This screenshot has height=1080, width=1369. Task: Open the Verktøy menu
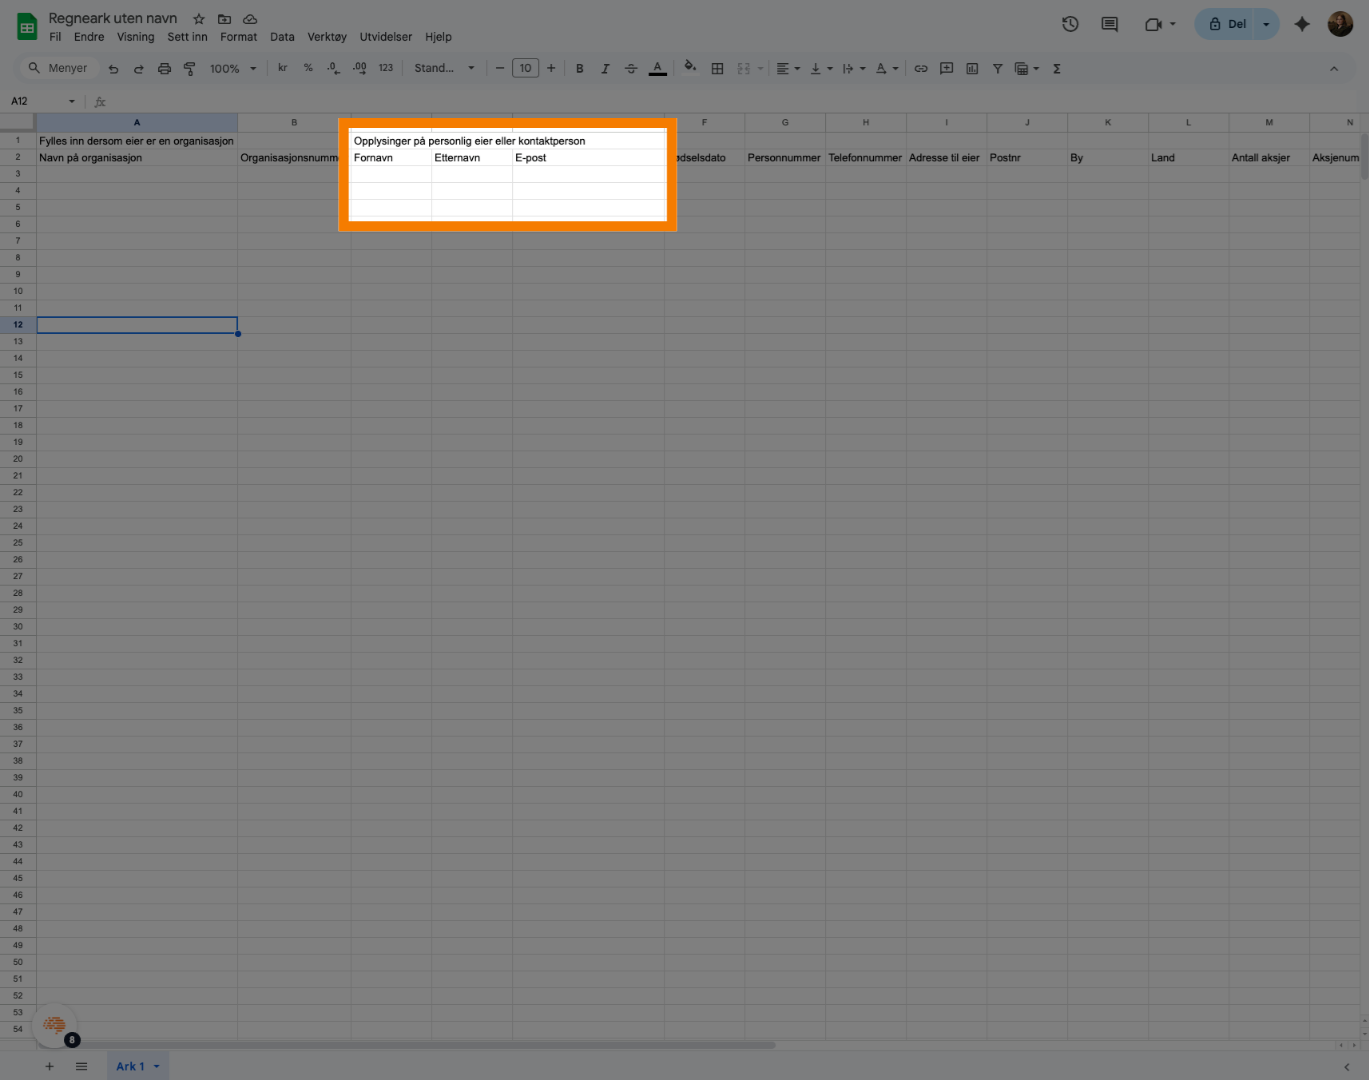coord(327,37)
